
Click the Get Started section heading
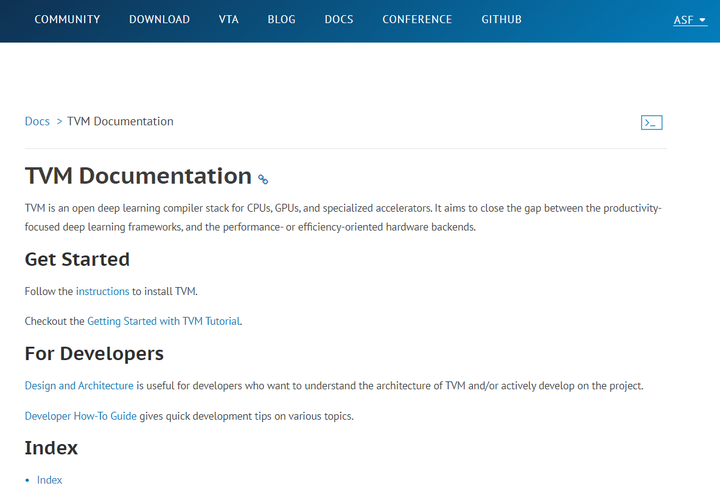pyautogui.click(x=77, y=259)
